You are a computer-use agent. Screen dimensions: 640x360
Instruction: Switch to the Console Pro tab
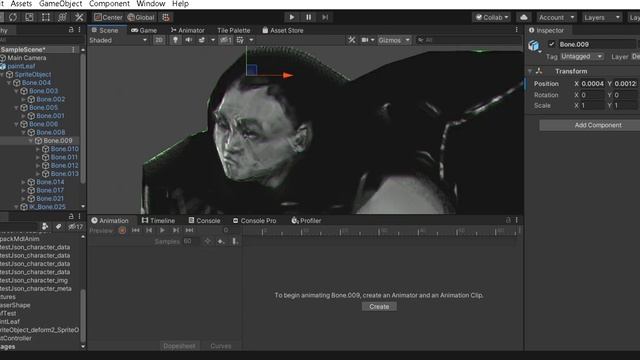[254, 220]
